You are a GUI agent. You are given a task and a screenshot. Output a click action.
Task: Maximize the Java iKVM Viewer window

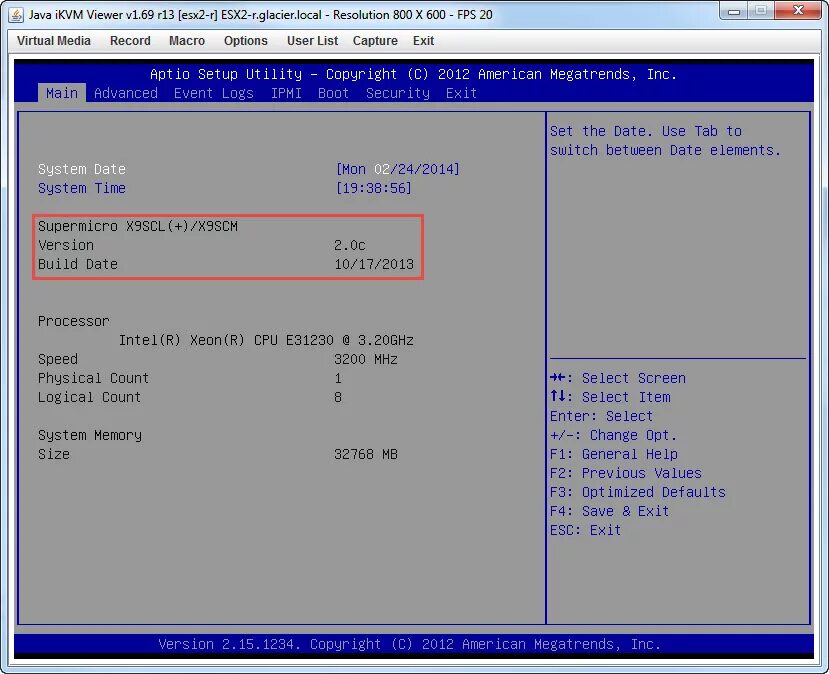pyautogui.click(x=761, y=11)
